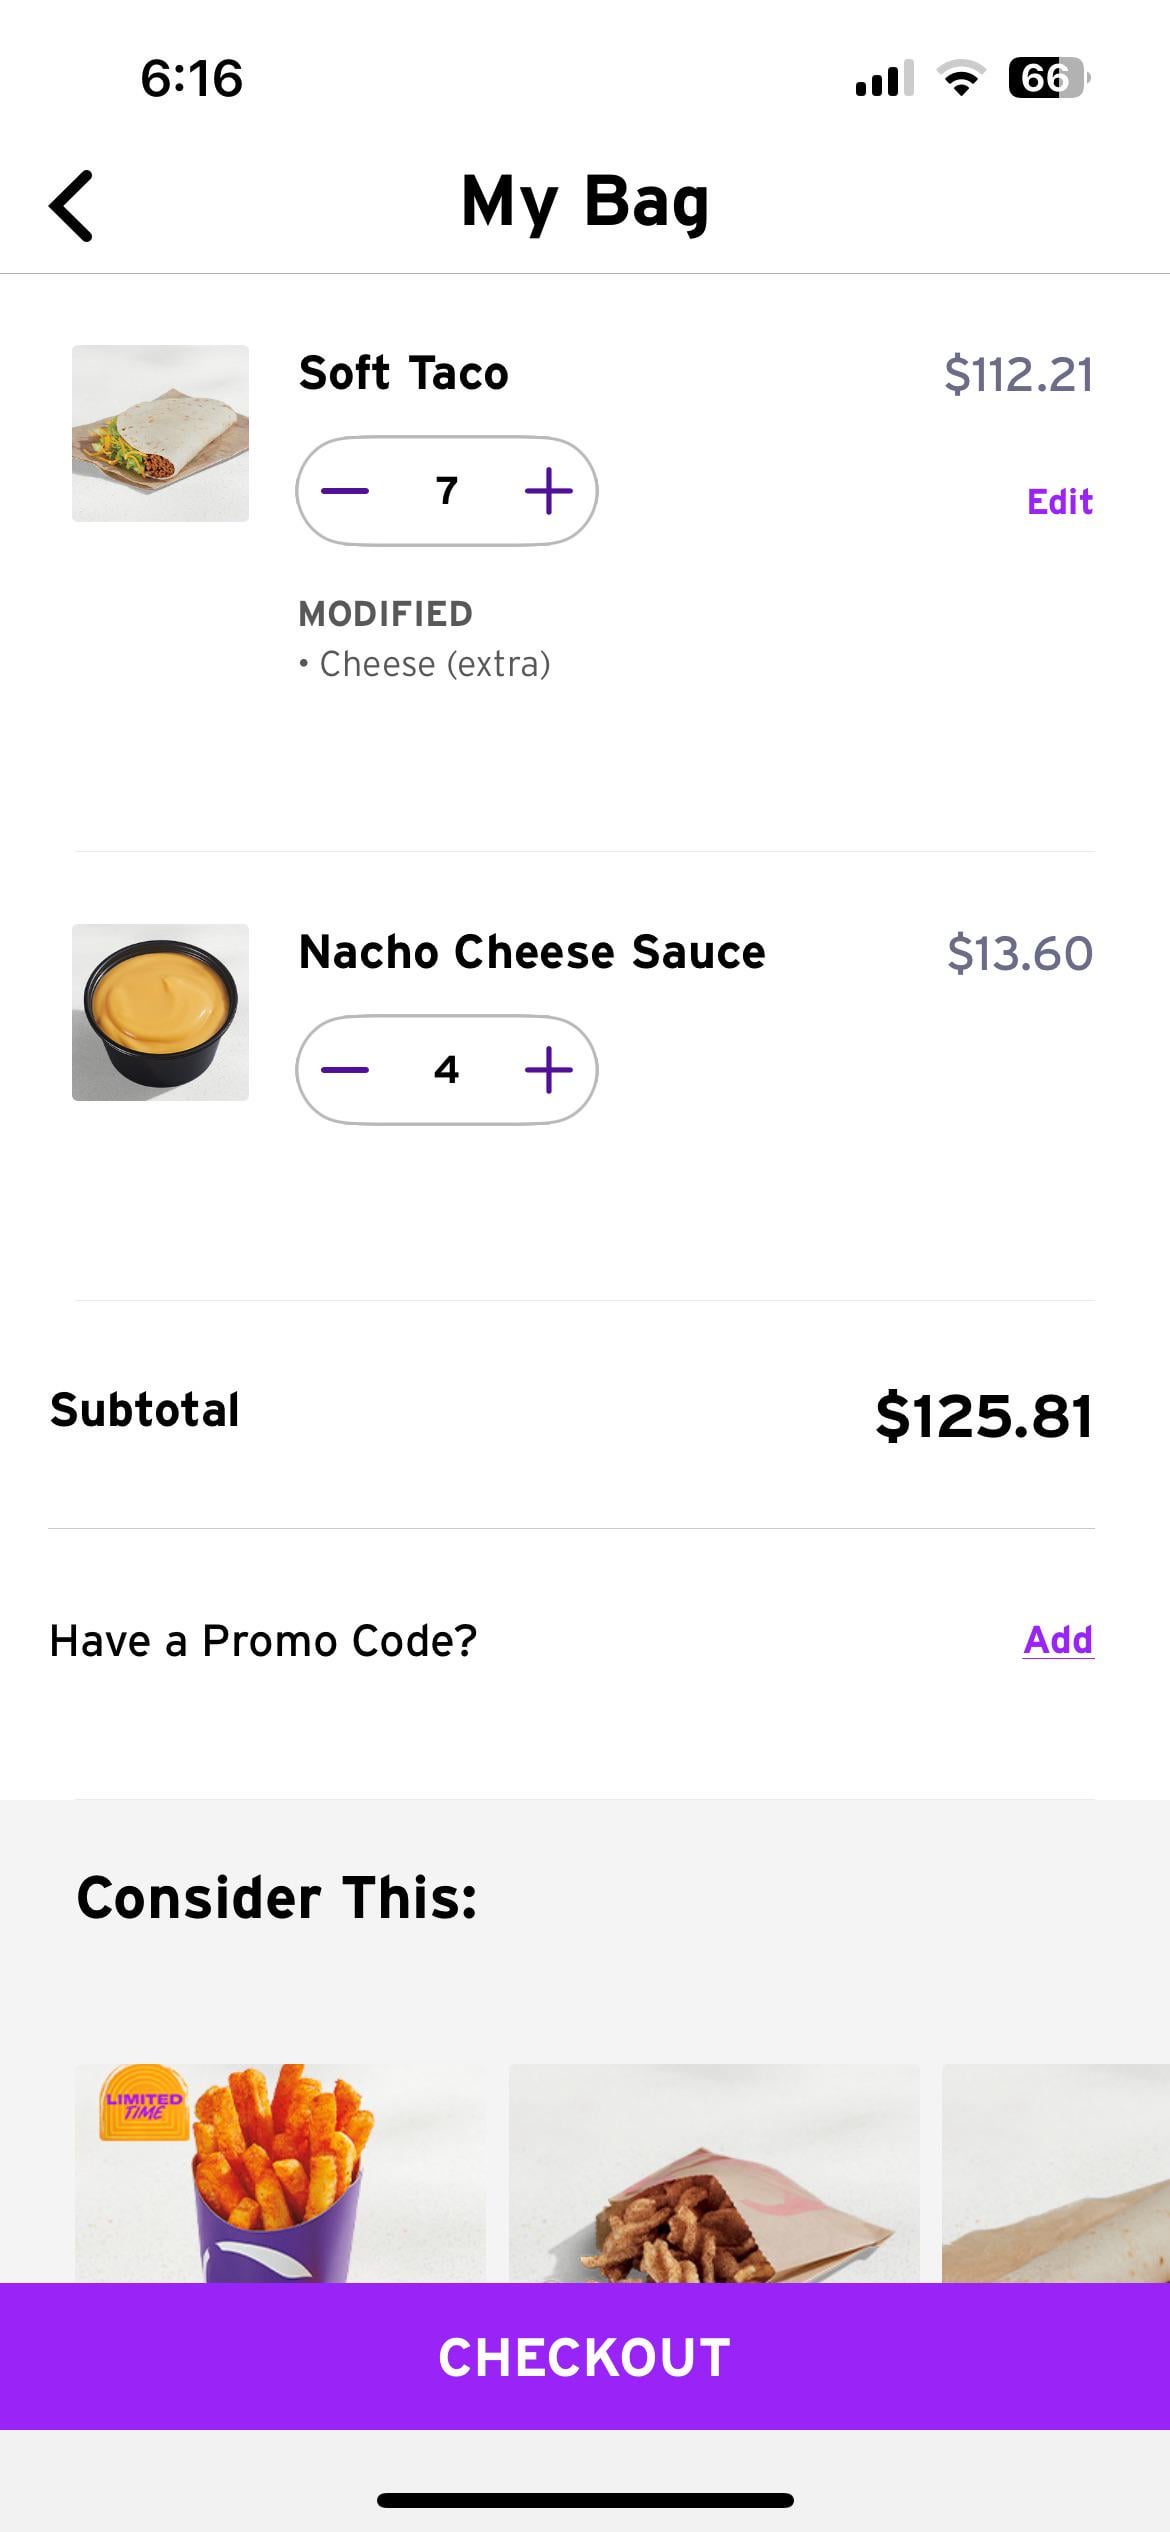Tap the cellular signal icon
This screenshot has height=2532, width=1170.
pos(884,78)
